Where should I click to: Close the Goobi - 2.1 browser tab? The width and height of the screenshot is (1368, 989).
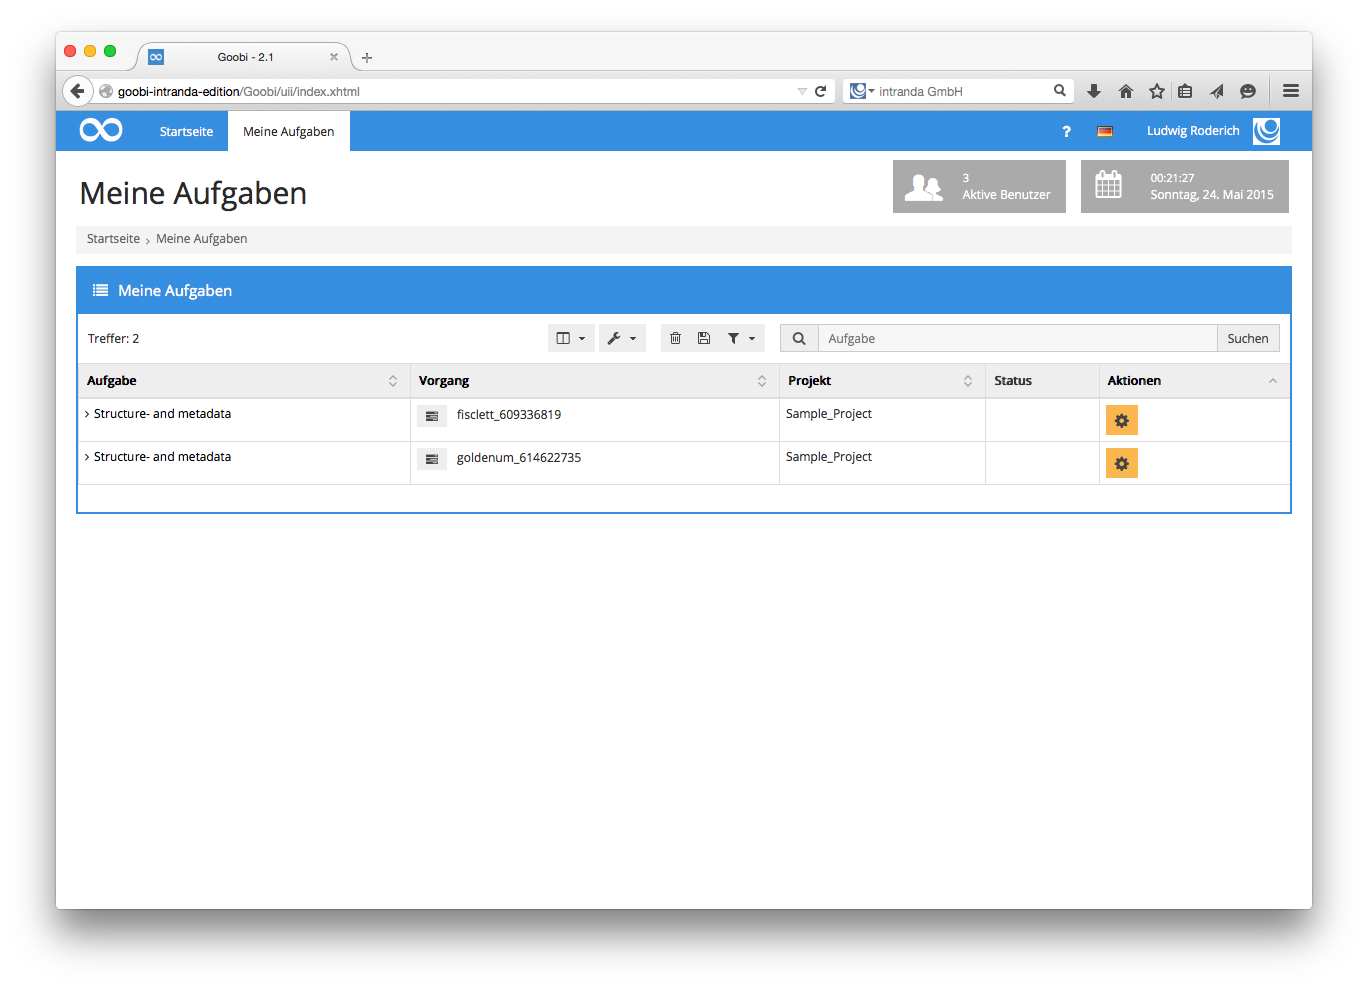point(334,57)
